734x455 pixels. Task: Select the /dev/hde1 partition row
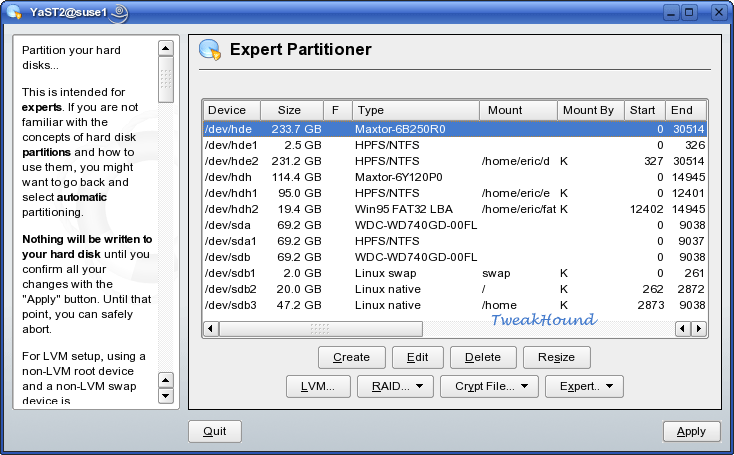tap(455, 145)
